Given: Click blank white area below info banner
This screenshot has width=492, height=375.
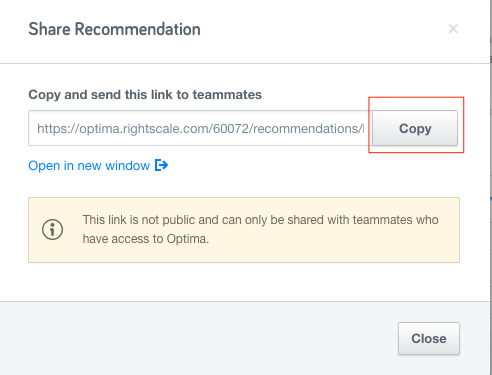Looking at the screenshot, I should (244, 282).
